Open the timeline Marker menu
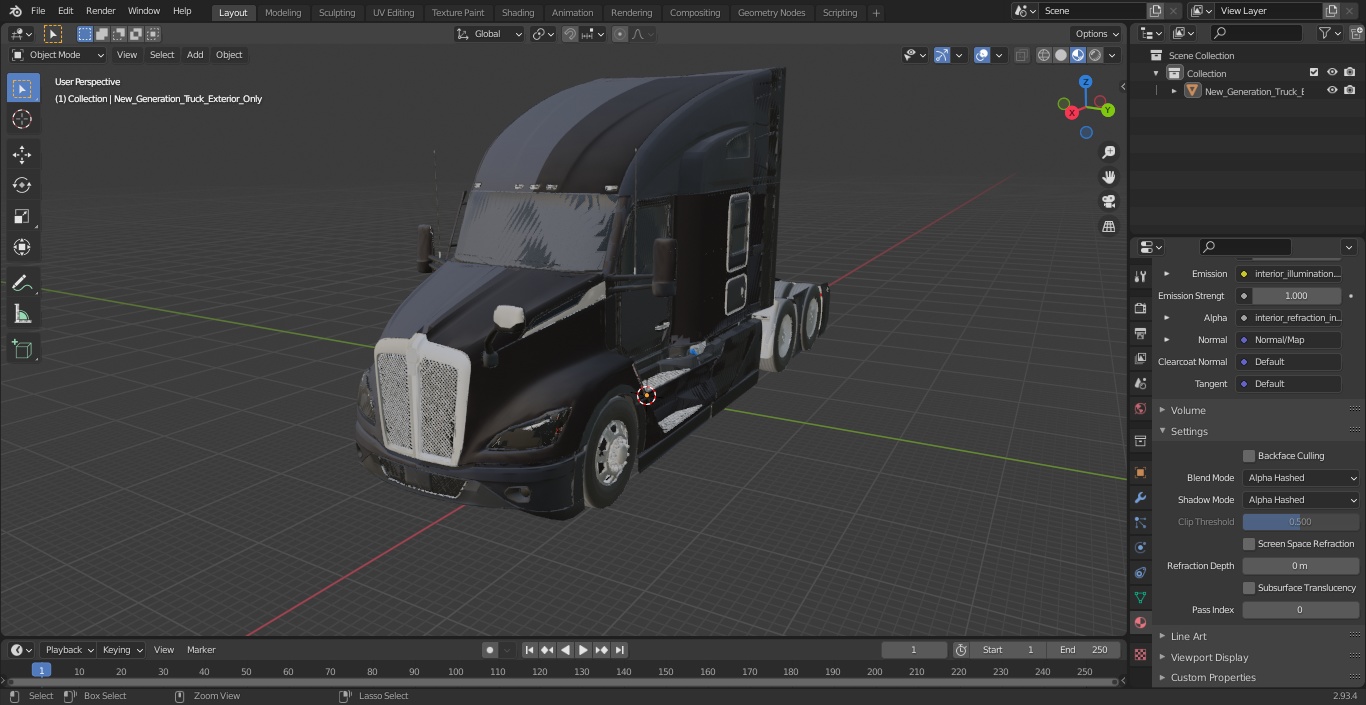Screen dimensions: 1366x705 (x=201, y=650)
